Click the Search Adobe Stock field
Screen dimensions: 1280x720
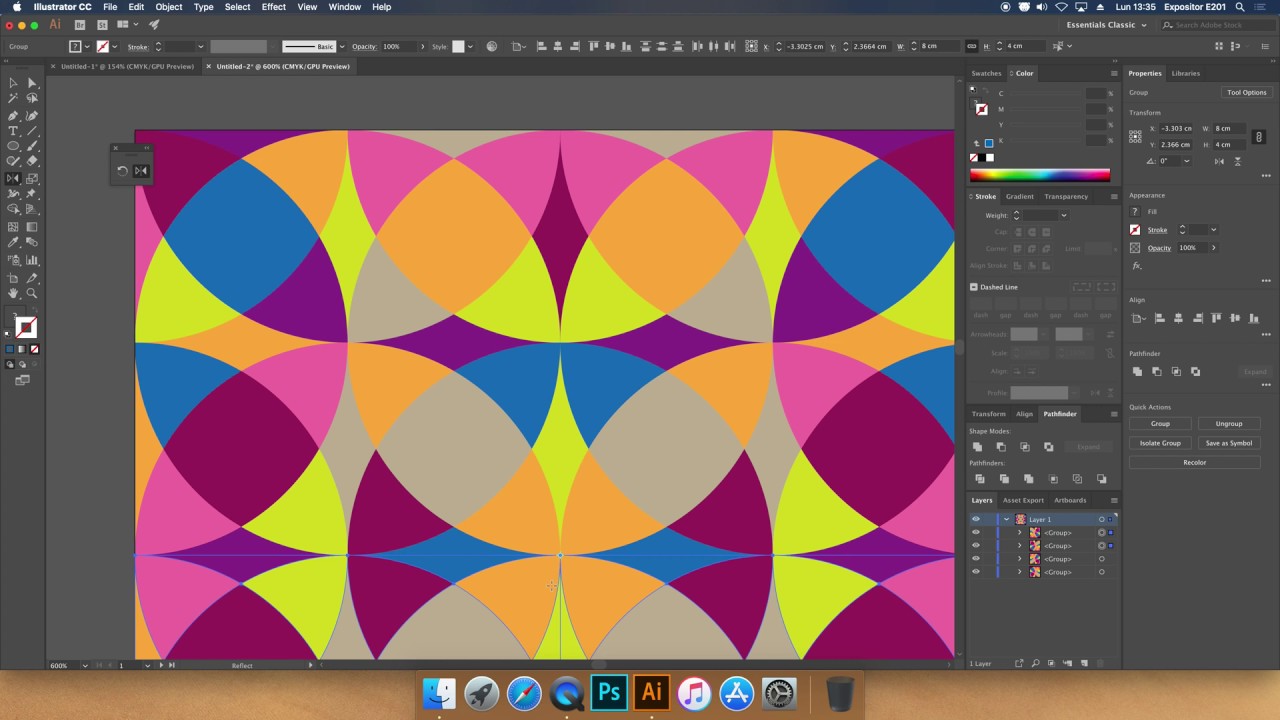[x=1217, y=25]
